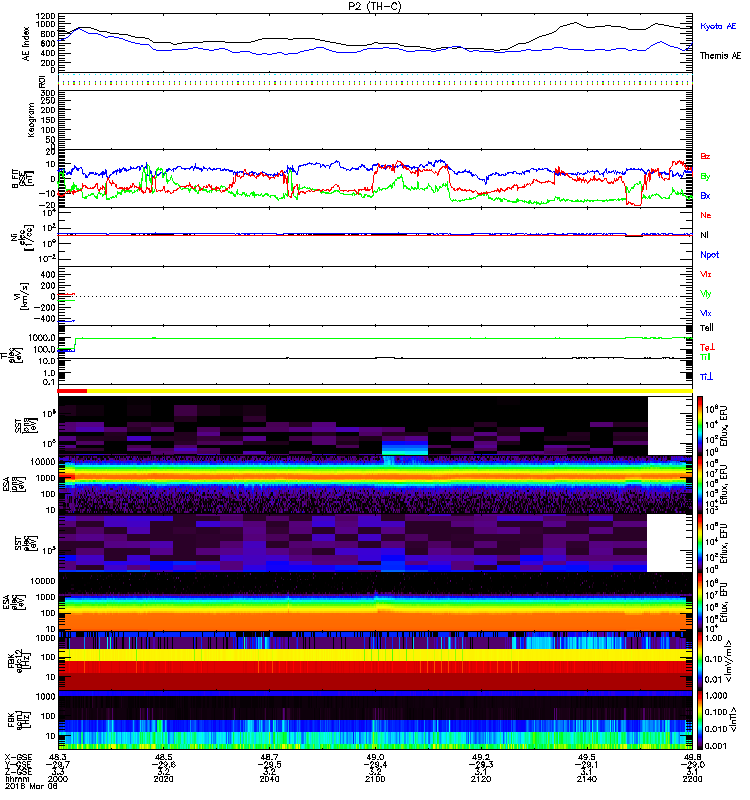The image size is (750, 800).
Task: Click the blue 'Vix' velocity legend
Action: pyautogui.click(x=706, y=313)
